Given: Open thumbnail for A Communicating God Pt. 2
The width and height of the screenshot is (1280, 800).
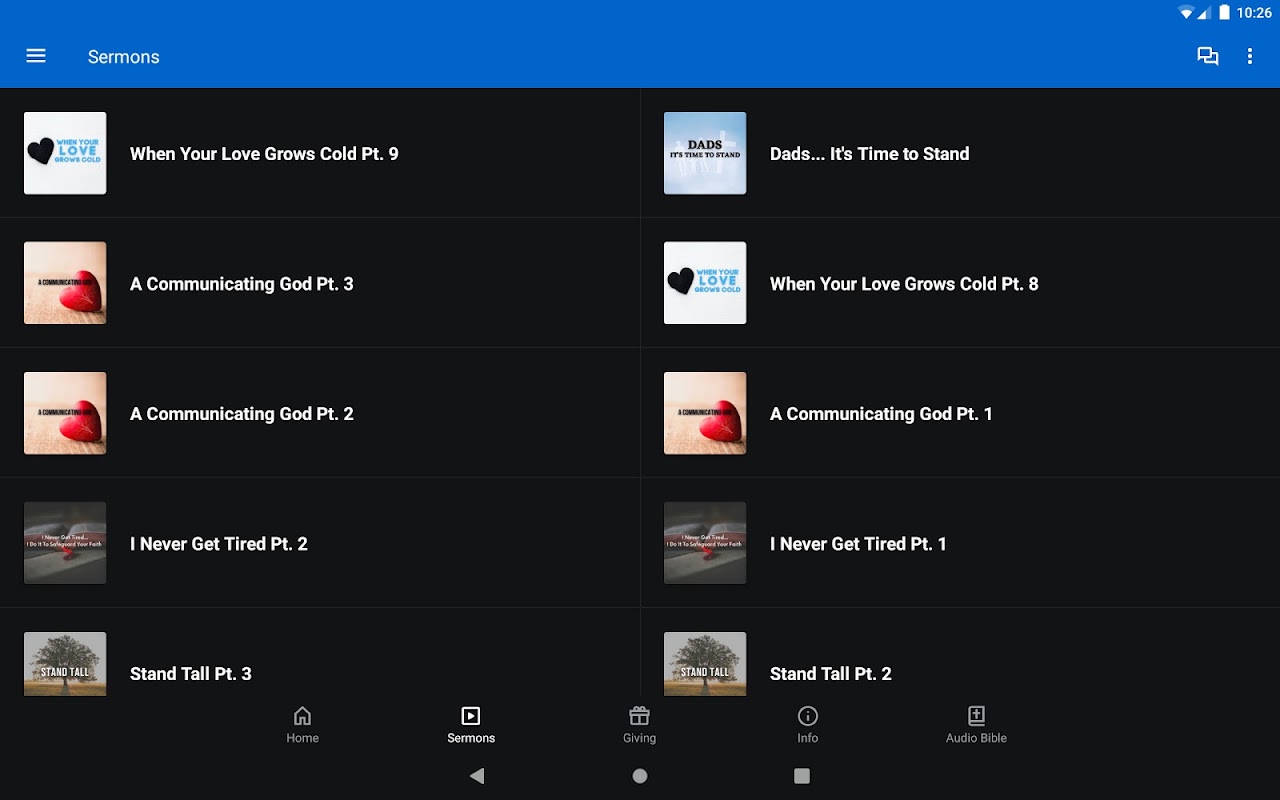Looking at the screenshot, I should [x=65, y=413].
